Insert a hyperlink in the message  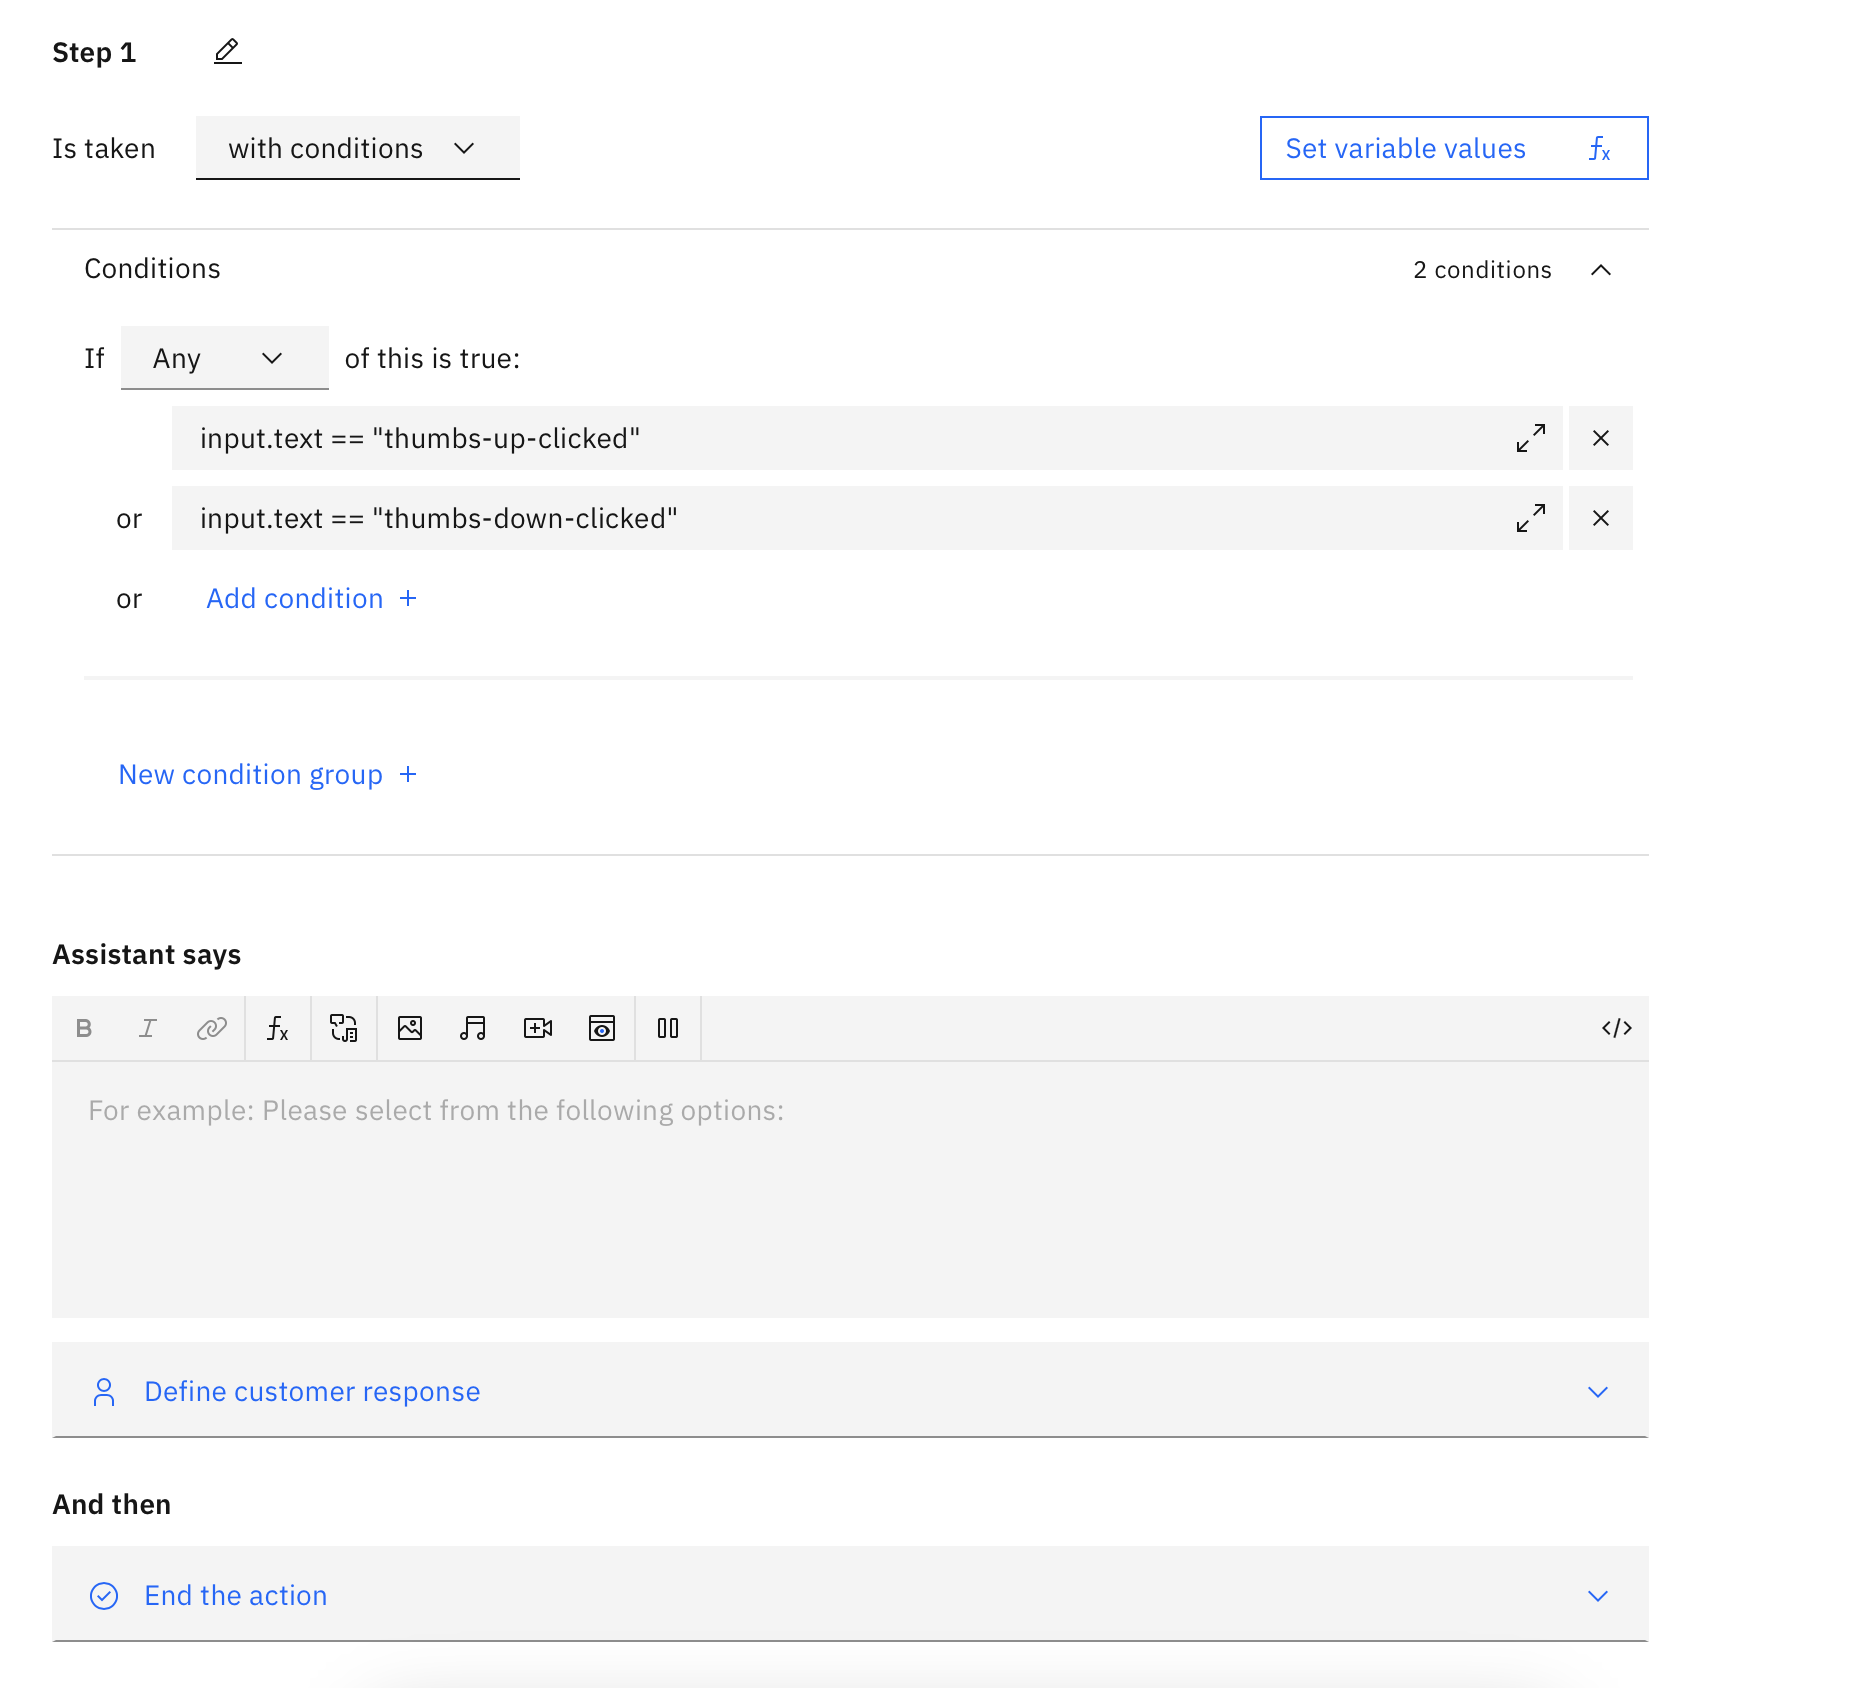pos(212,1028)
